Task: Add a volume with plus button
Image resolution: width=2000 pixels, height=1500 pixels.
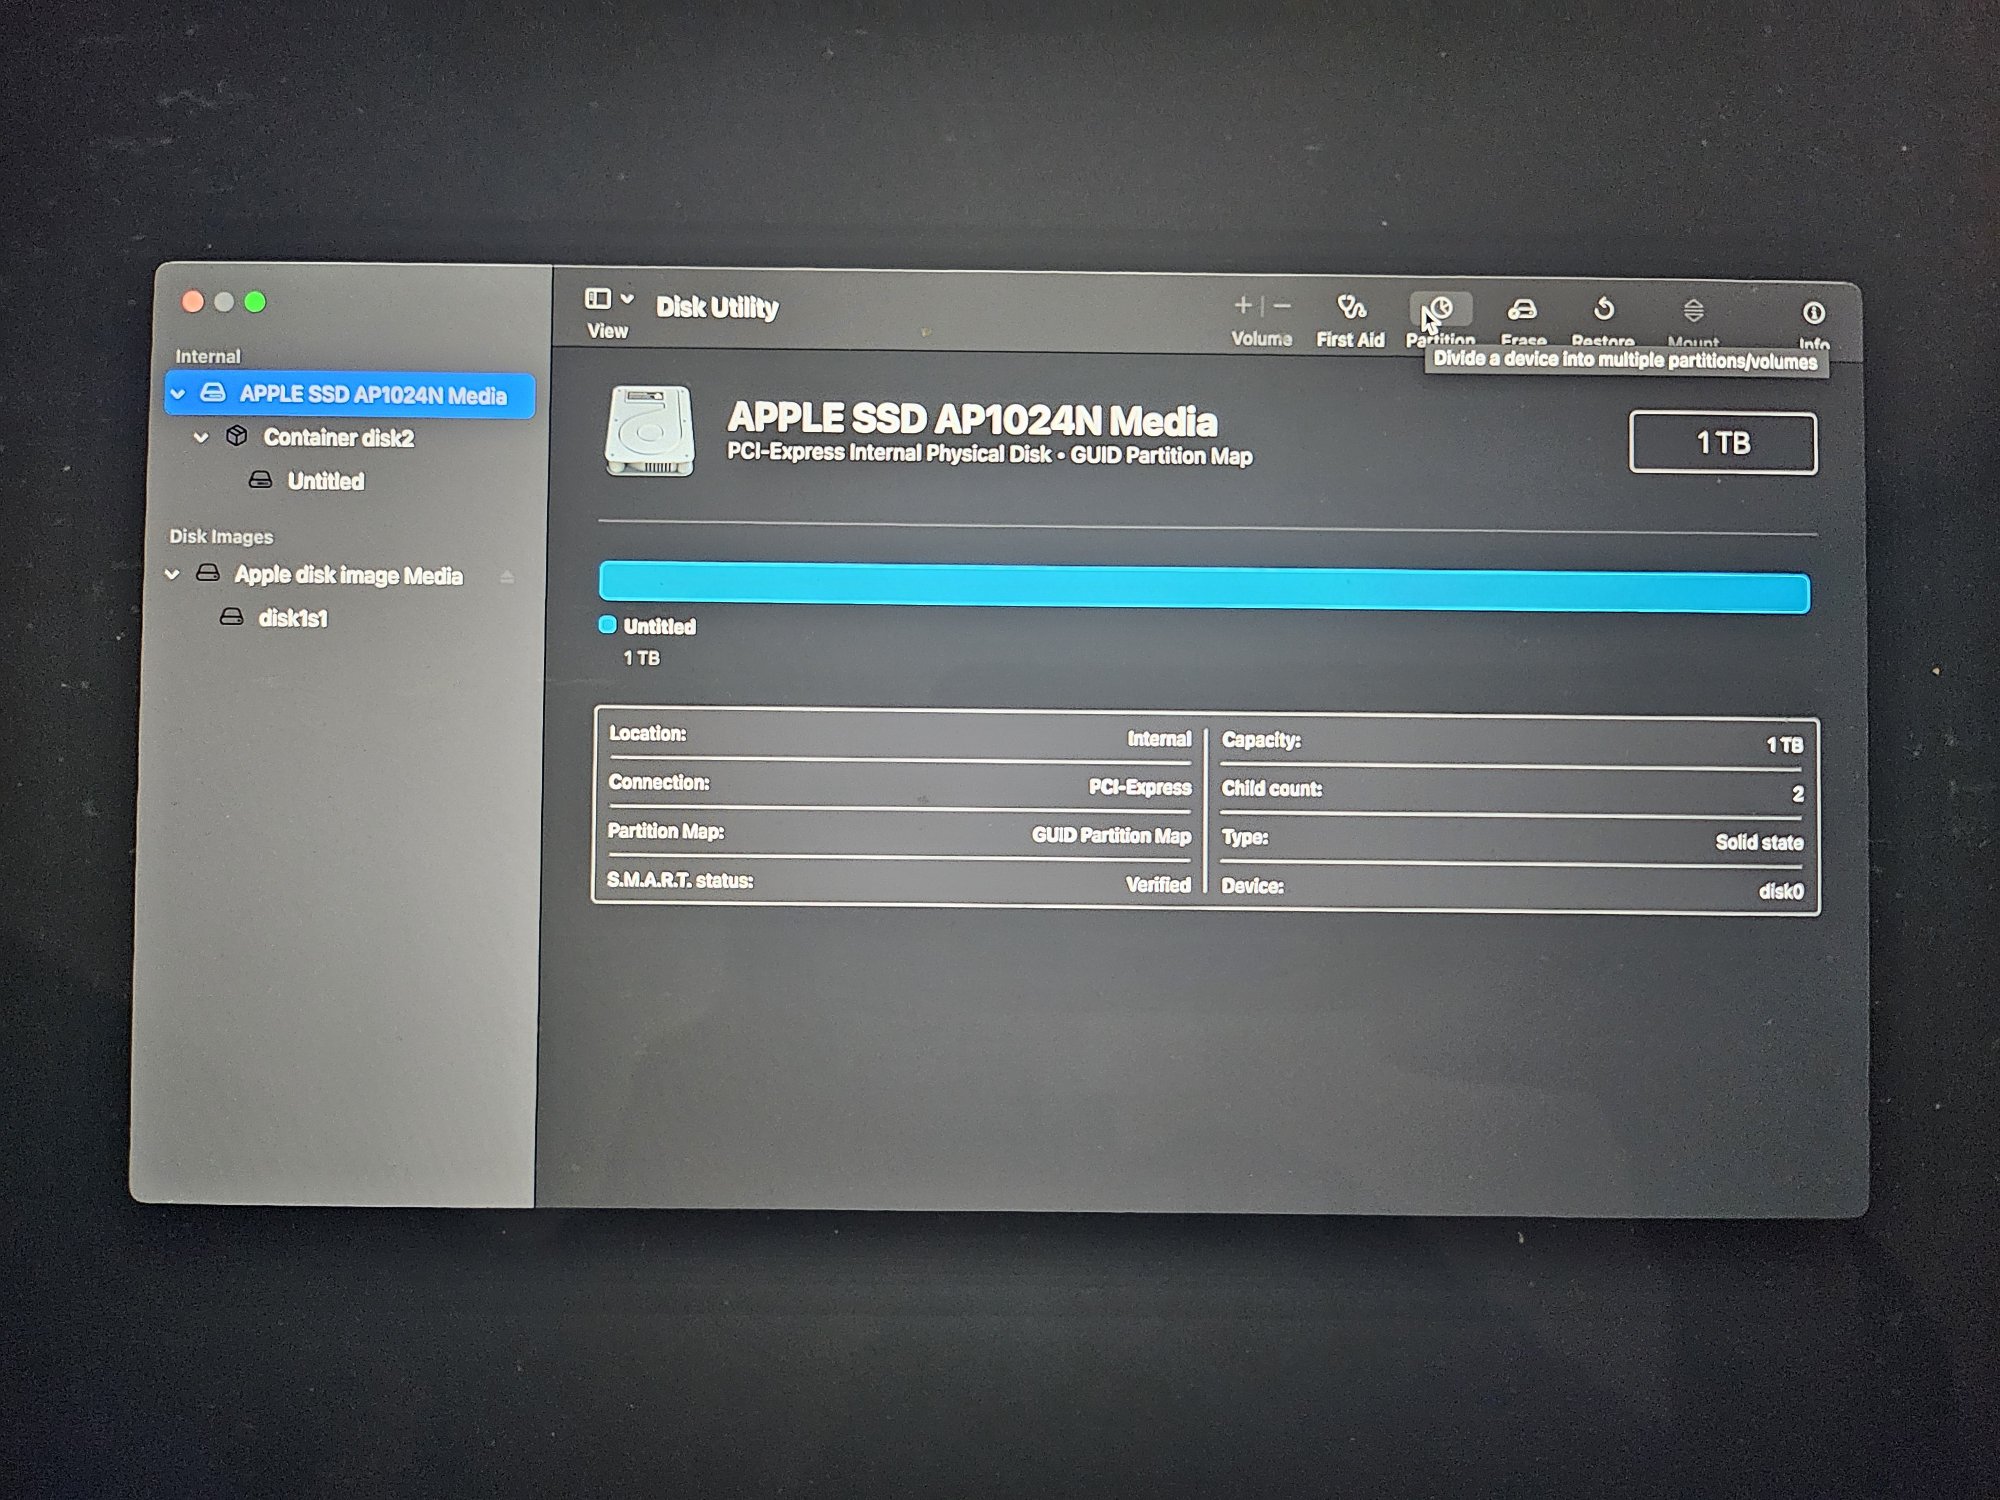Action: (x=1243, y=305)
